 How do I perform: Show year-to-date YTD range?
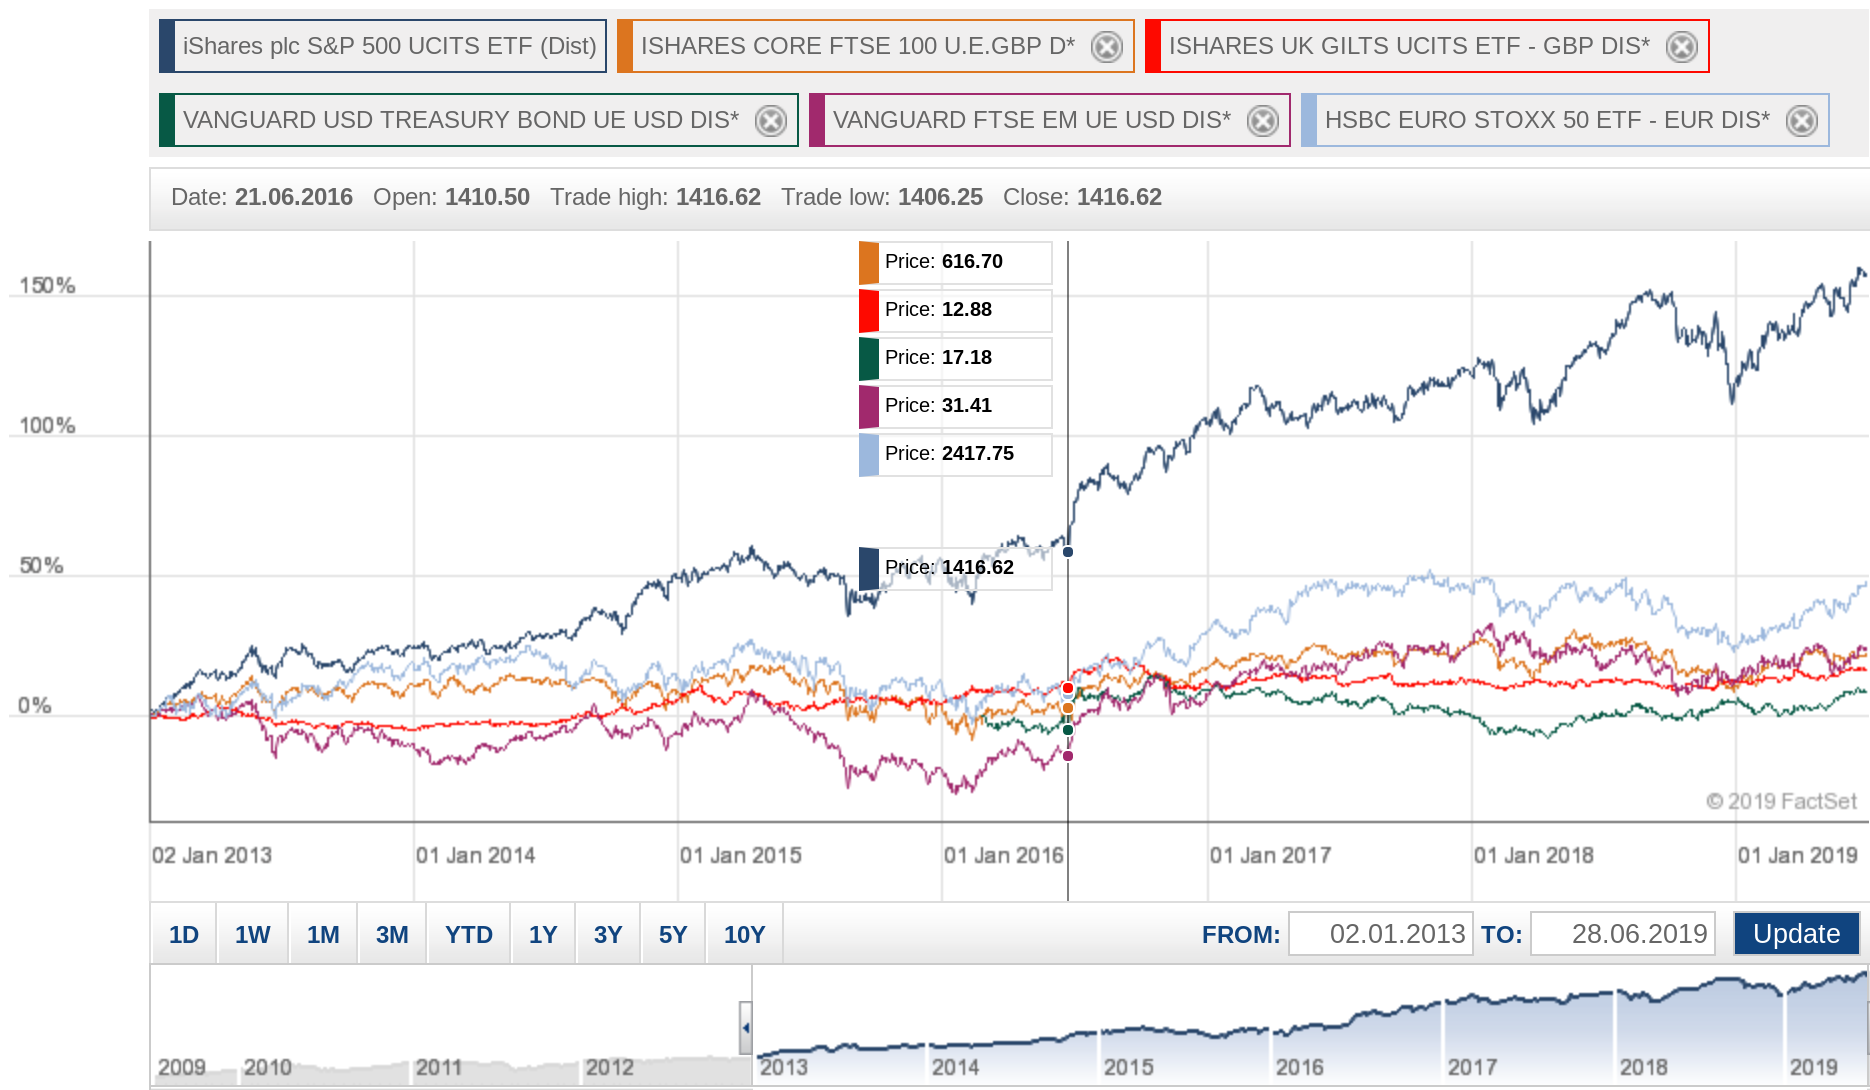coord(468,934)
